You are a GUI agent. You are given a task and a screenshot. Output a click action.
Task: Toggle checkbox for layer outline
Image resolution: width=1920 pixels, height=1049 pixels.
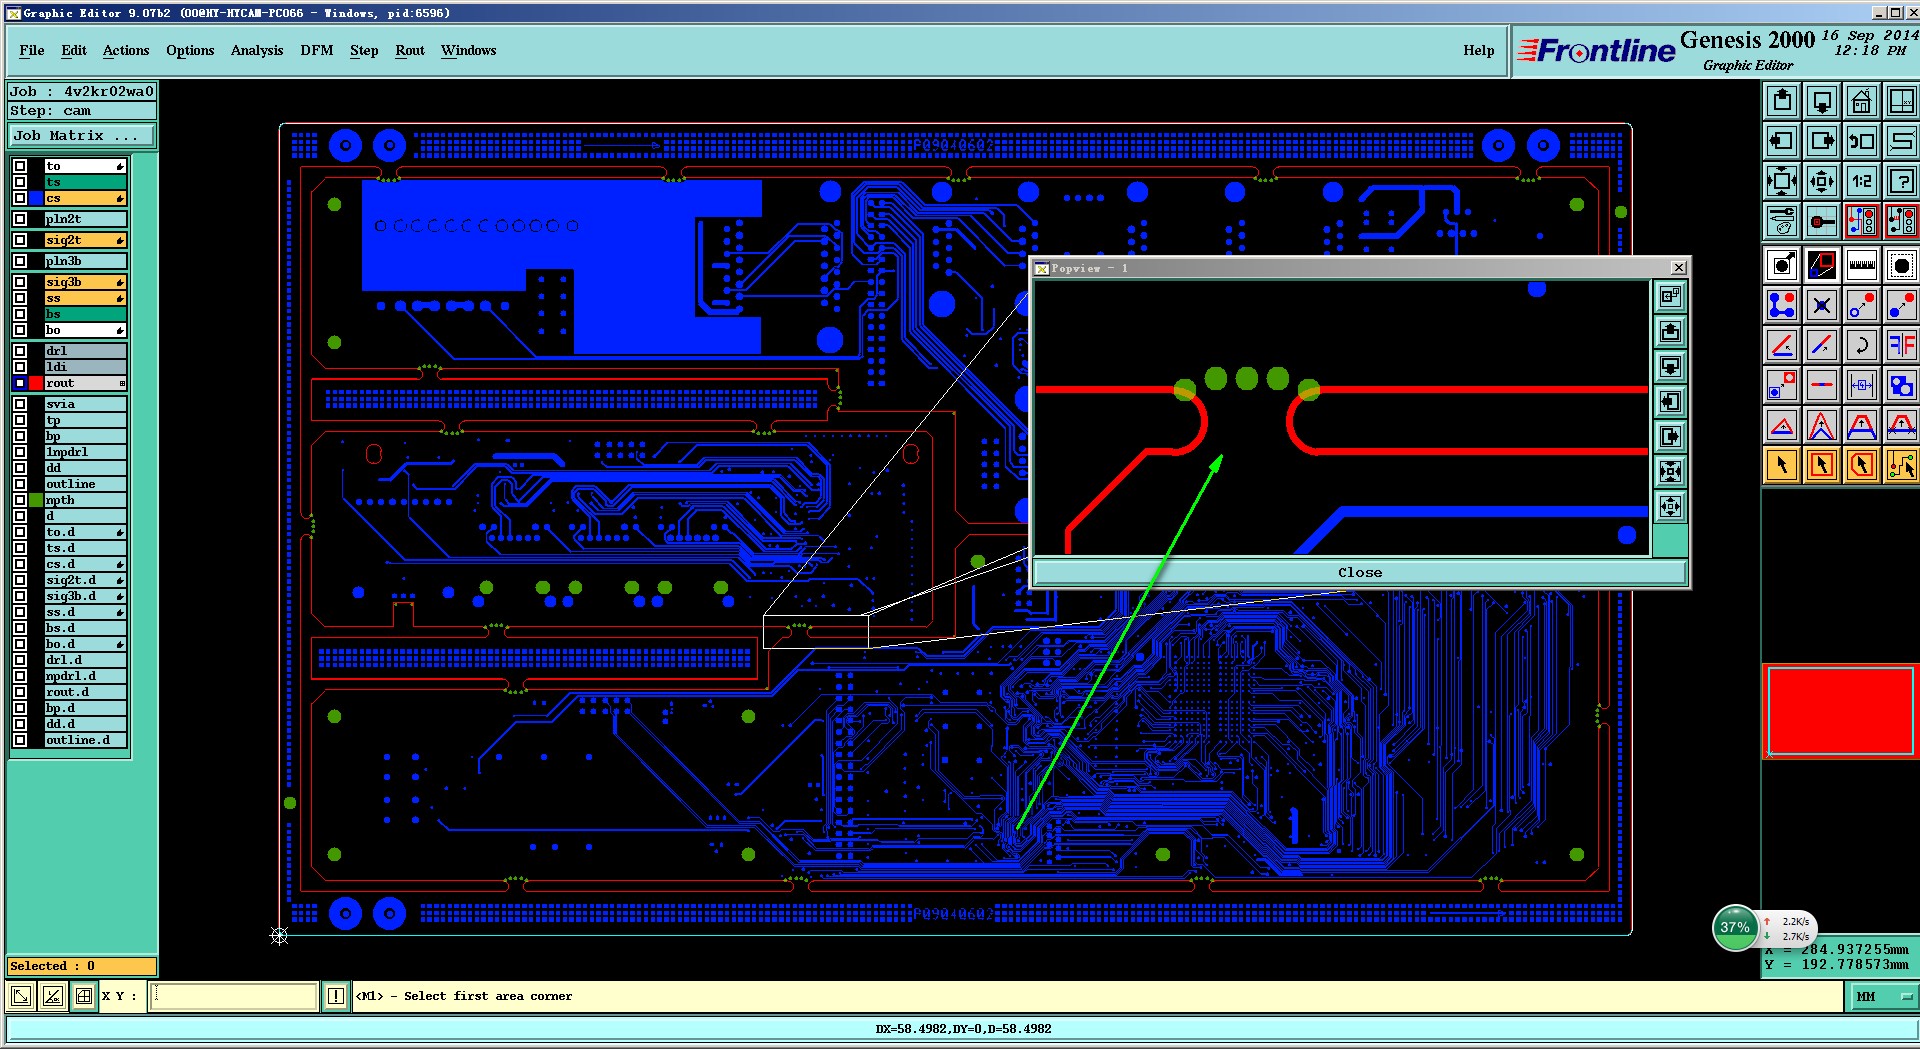tap(20, 484)
